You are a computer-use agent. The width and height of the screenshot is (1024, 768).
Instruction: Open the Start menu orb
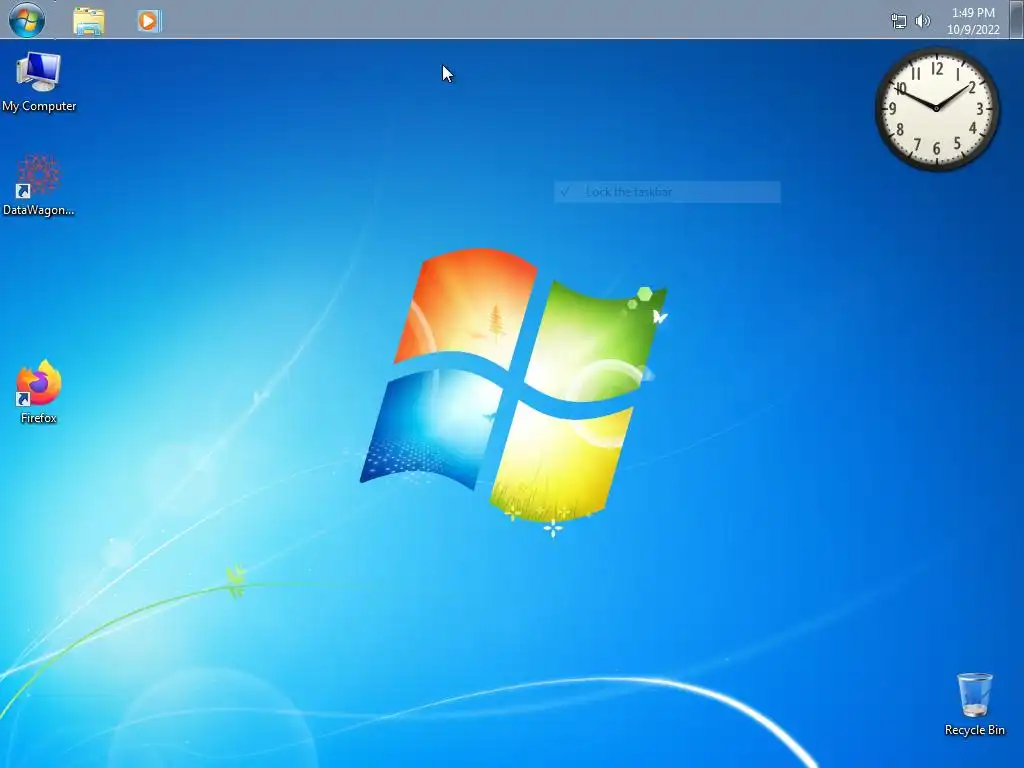27,20
